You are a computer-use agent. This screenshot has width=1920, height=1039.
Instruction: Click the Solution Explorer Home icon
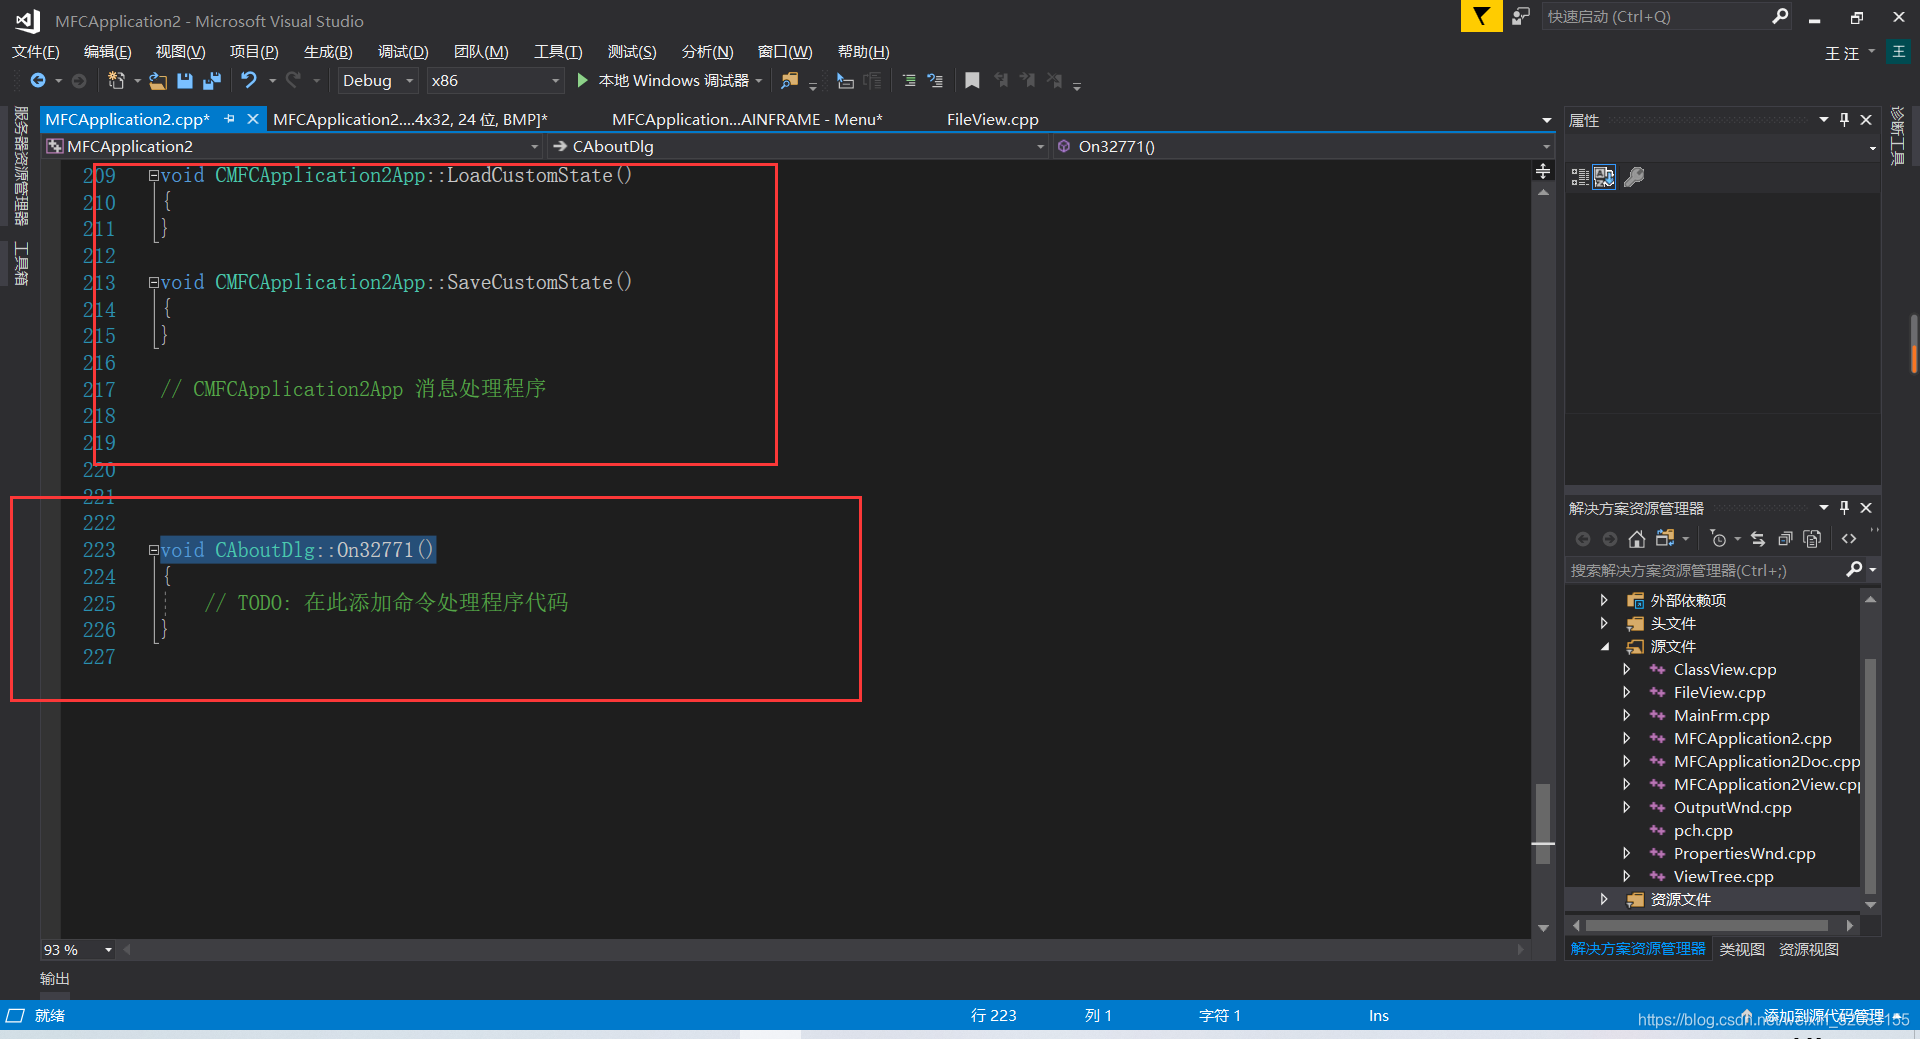pyautogui.click(x=1637, y=539)
